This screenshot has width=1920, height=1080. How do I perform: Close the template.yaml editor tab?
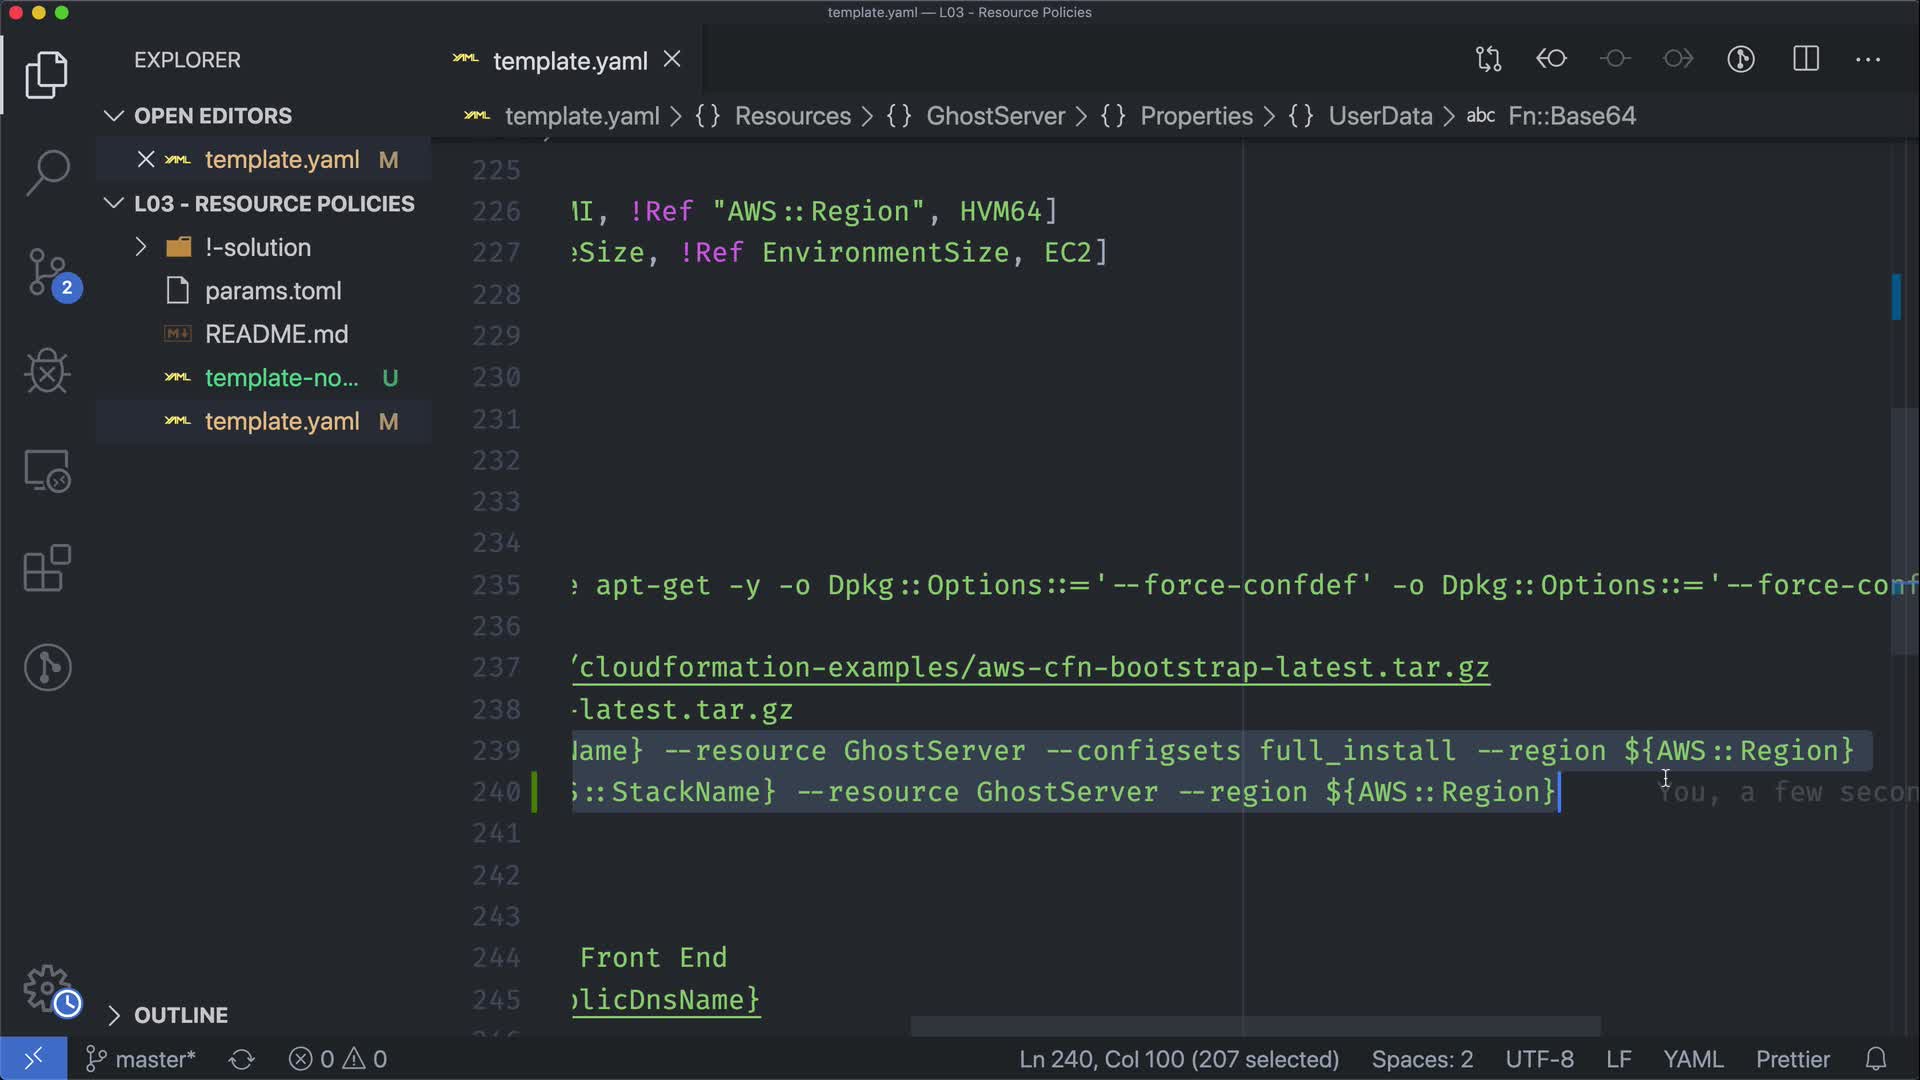(x=673, y=60)
